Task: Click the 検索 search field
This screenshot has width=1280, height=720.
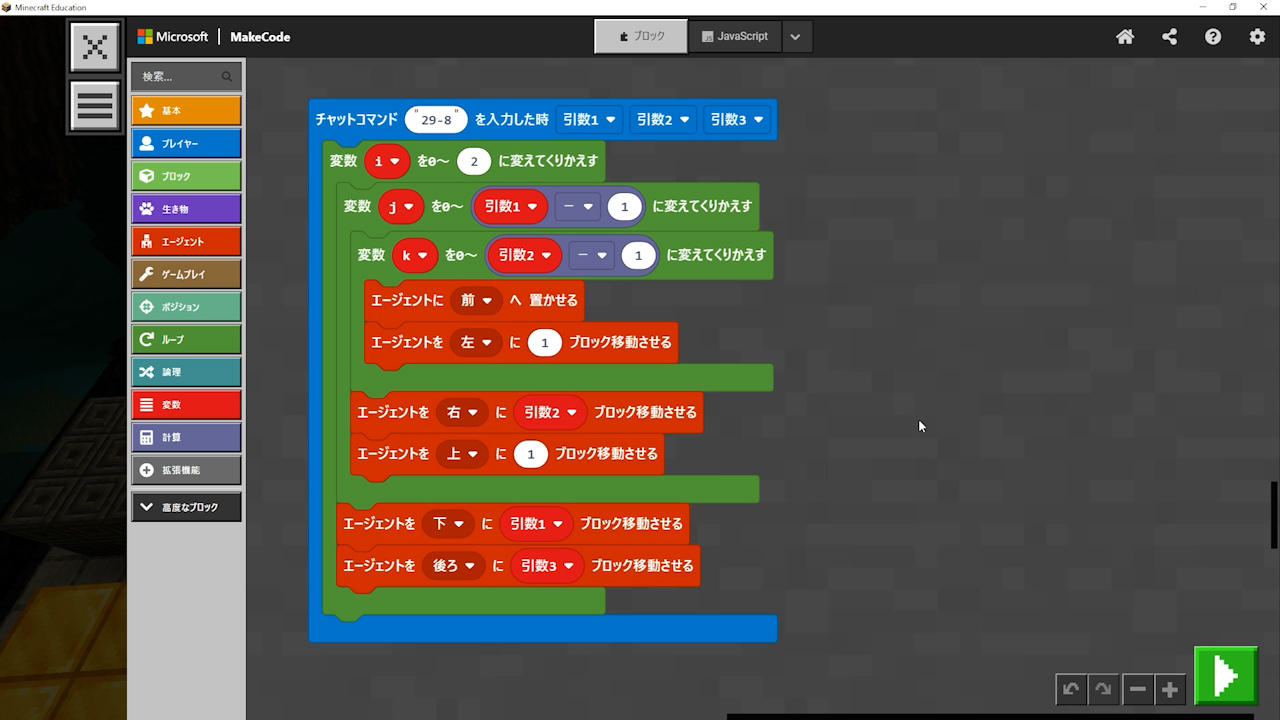Action: click(180, 76)
